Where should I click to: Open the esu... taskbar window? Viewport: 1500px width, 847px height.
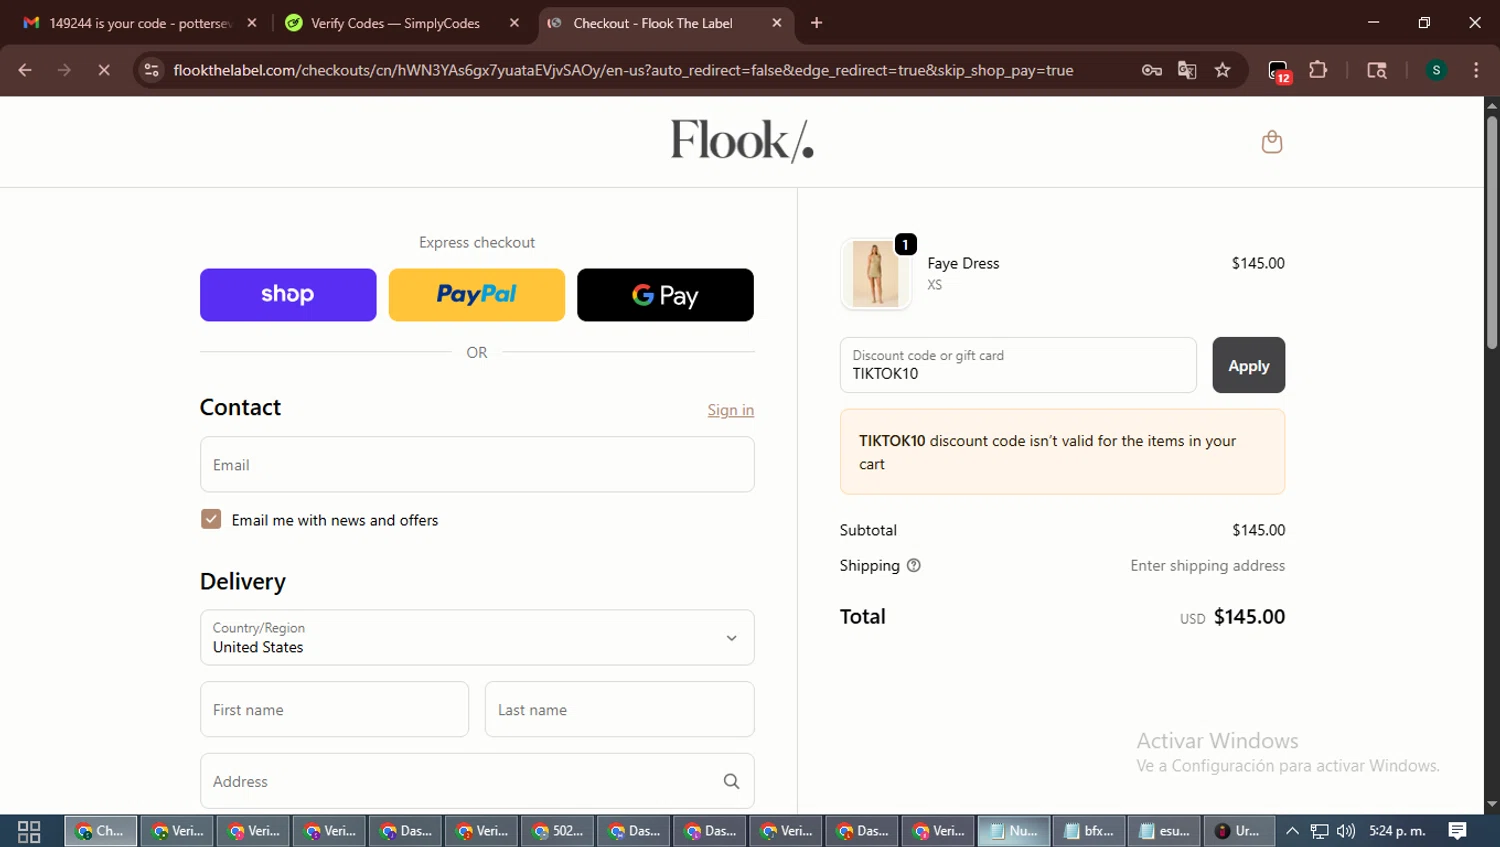[x=1164, y=831]
